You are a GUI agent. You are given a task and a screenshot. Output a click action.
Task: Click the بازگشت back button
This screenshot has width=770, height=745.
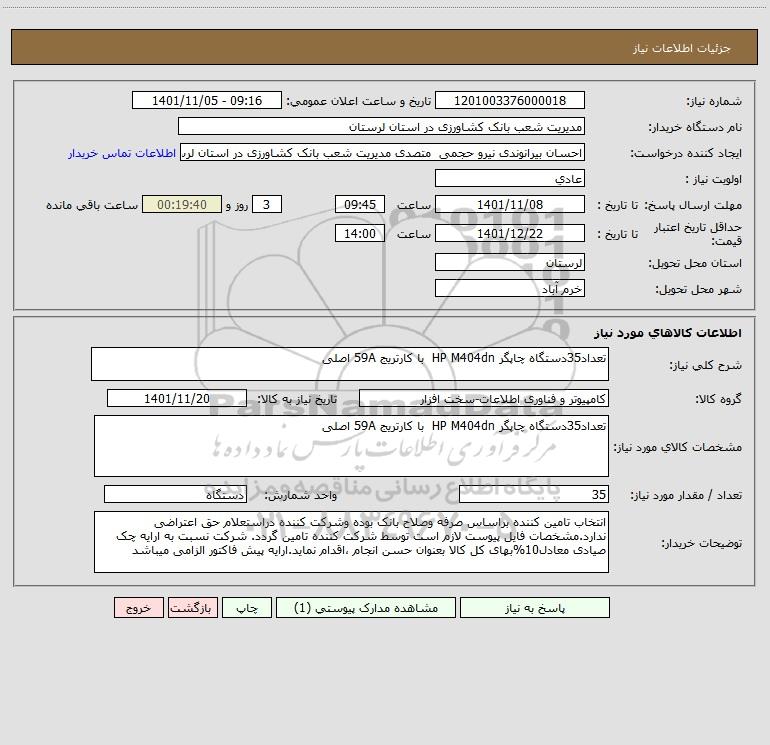(192, 608)
